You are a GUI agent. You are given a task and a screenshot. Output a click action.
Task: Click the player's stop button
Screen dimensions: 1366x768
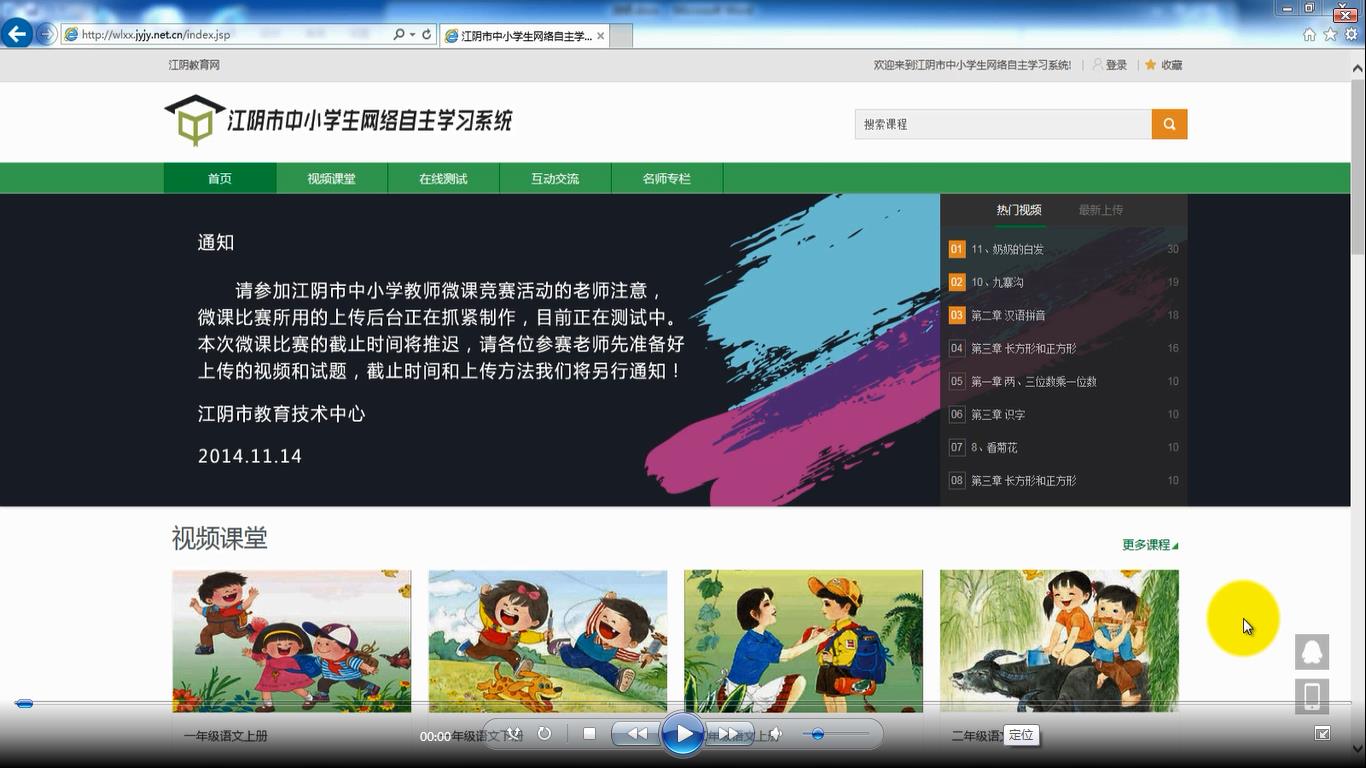[x=589, y=733]
